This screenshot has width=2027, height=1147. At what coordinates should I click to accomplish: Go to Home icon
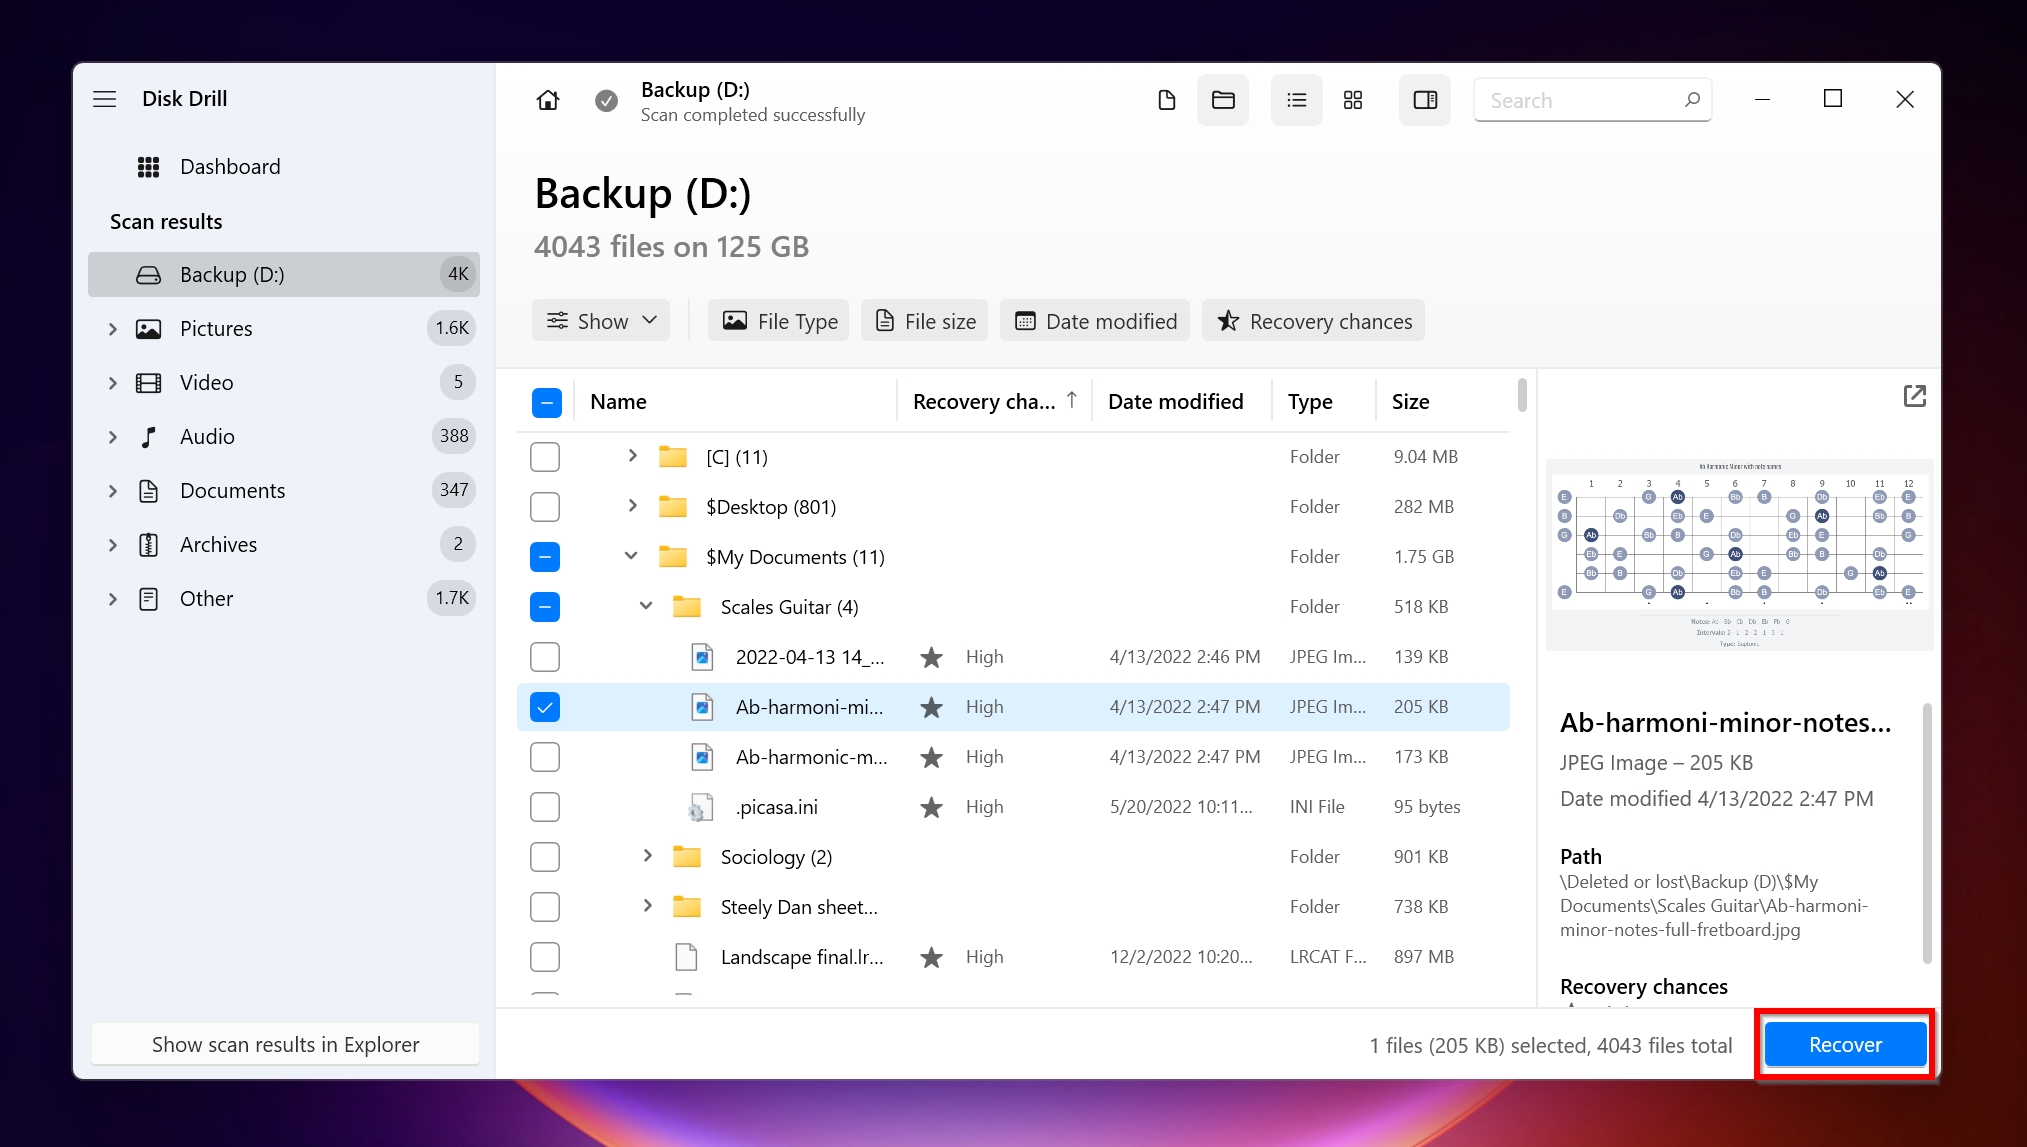(548, 100)
